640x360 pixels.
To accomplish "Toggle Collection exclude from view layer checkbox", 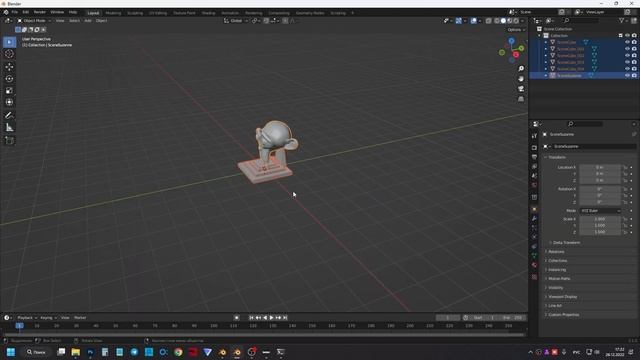I will [x=620, y=36].
